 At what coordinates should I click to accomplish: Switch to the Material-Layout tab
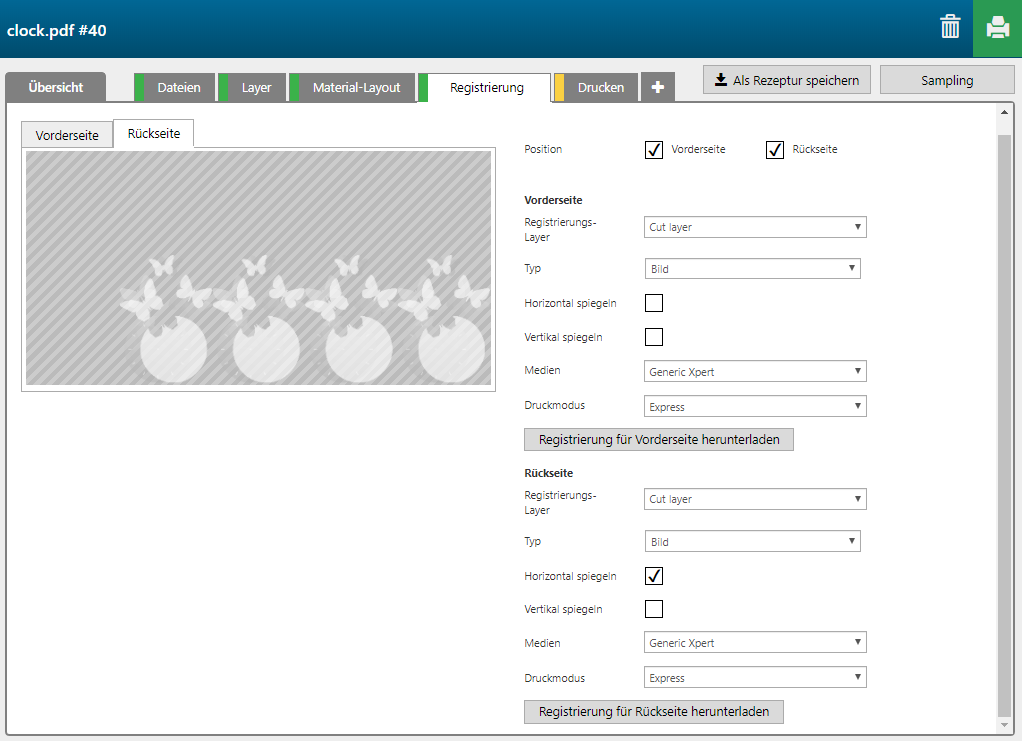(355, 88)
